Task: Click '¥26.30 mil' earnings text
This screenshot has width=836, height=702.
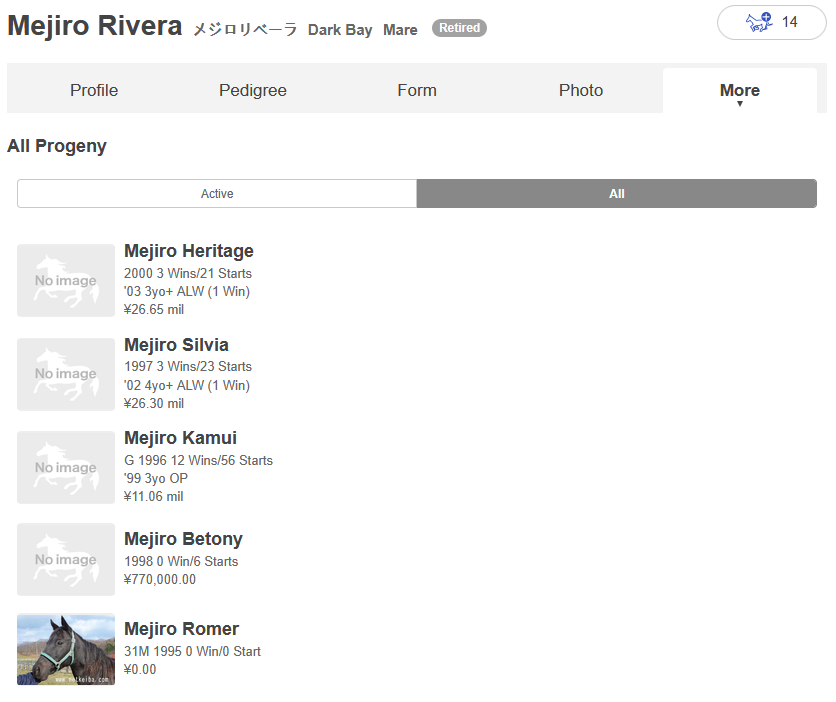Action: coord(154,404)
